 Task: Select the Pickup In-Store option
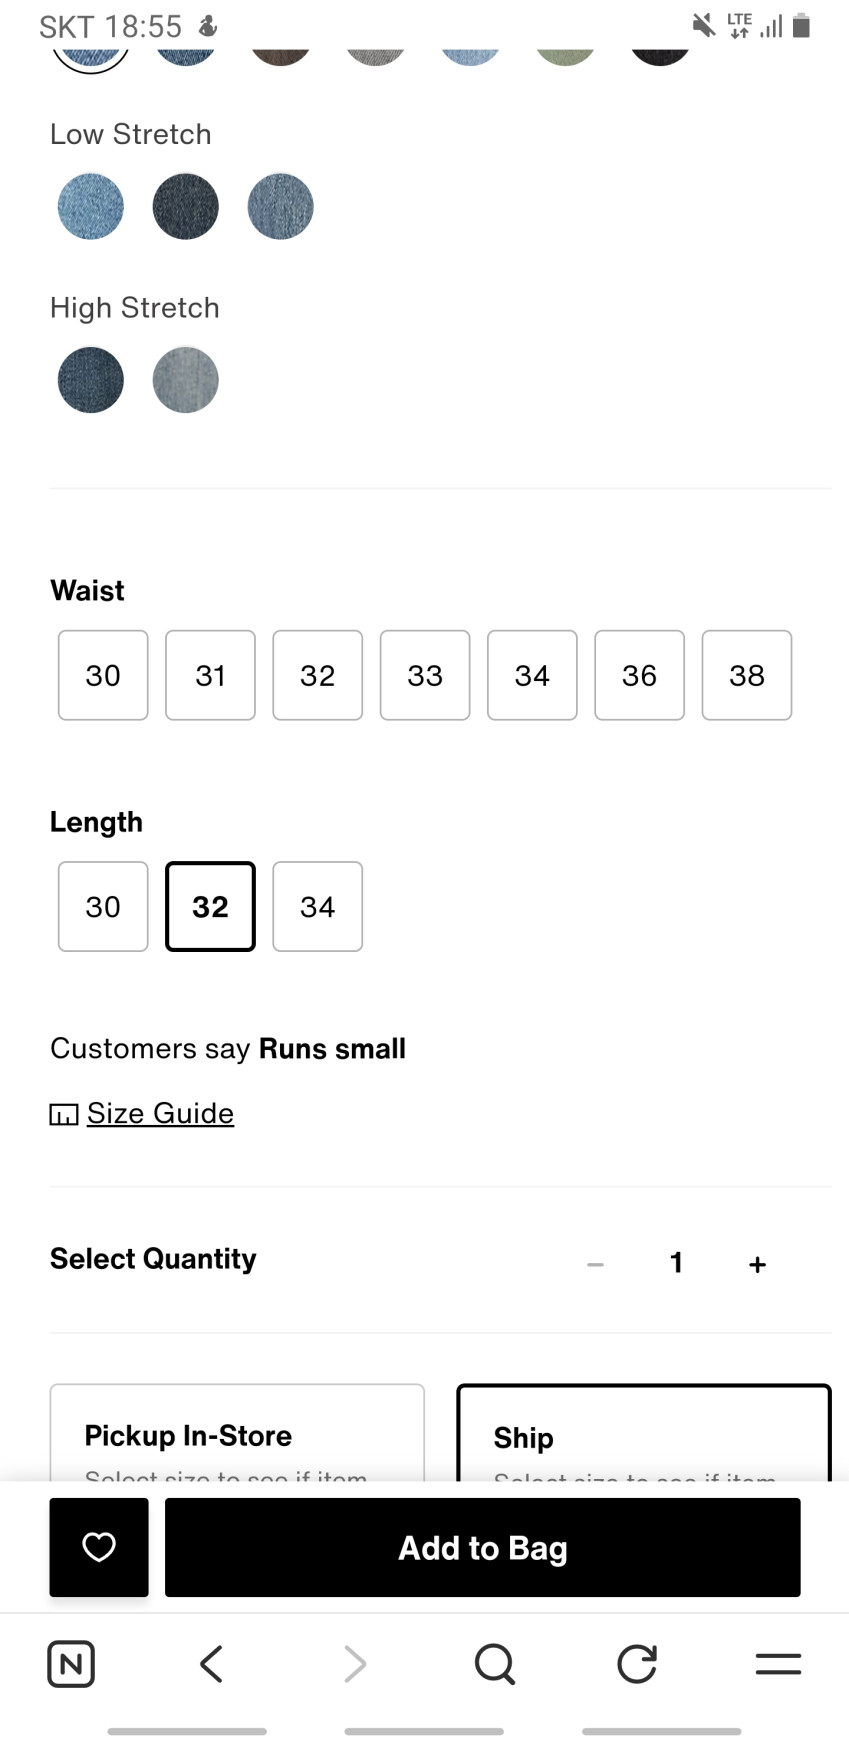pyautogui.click(x=237, y=1434)
